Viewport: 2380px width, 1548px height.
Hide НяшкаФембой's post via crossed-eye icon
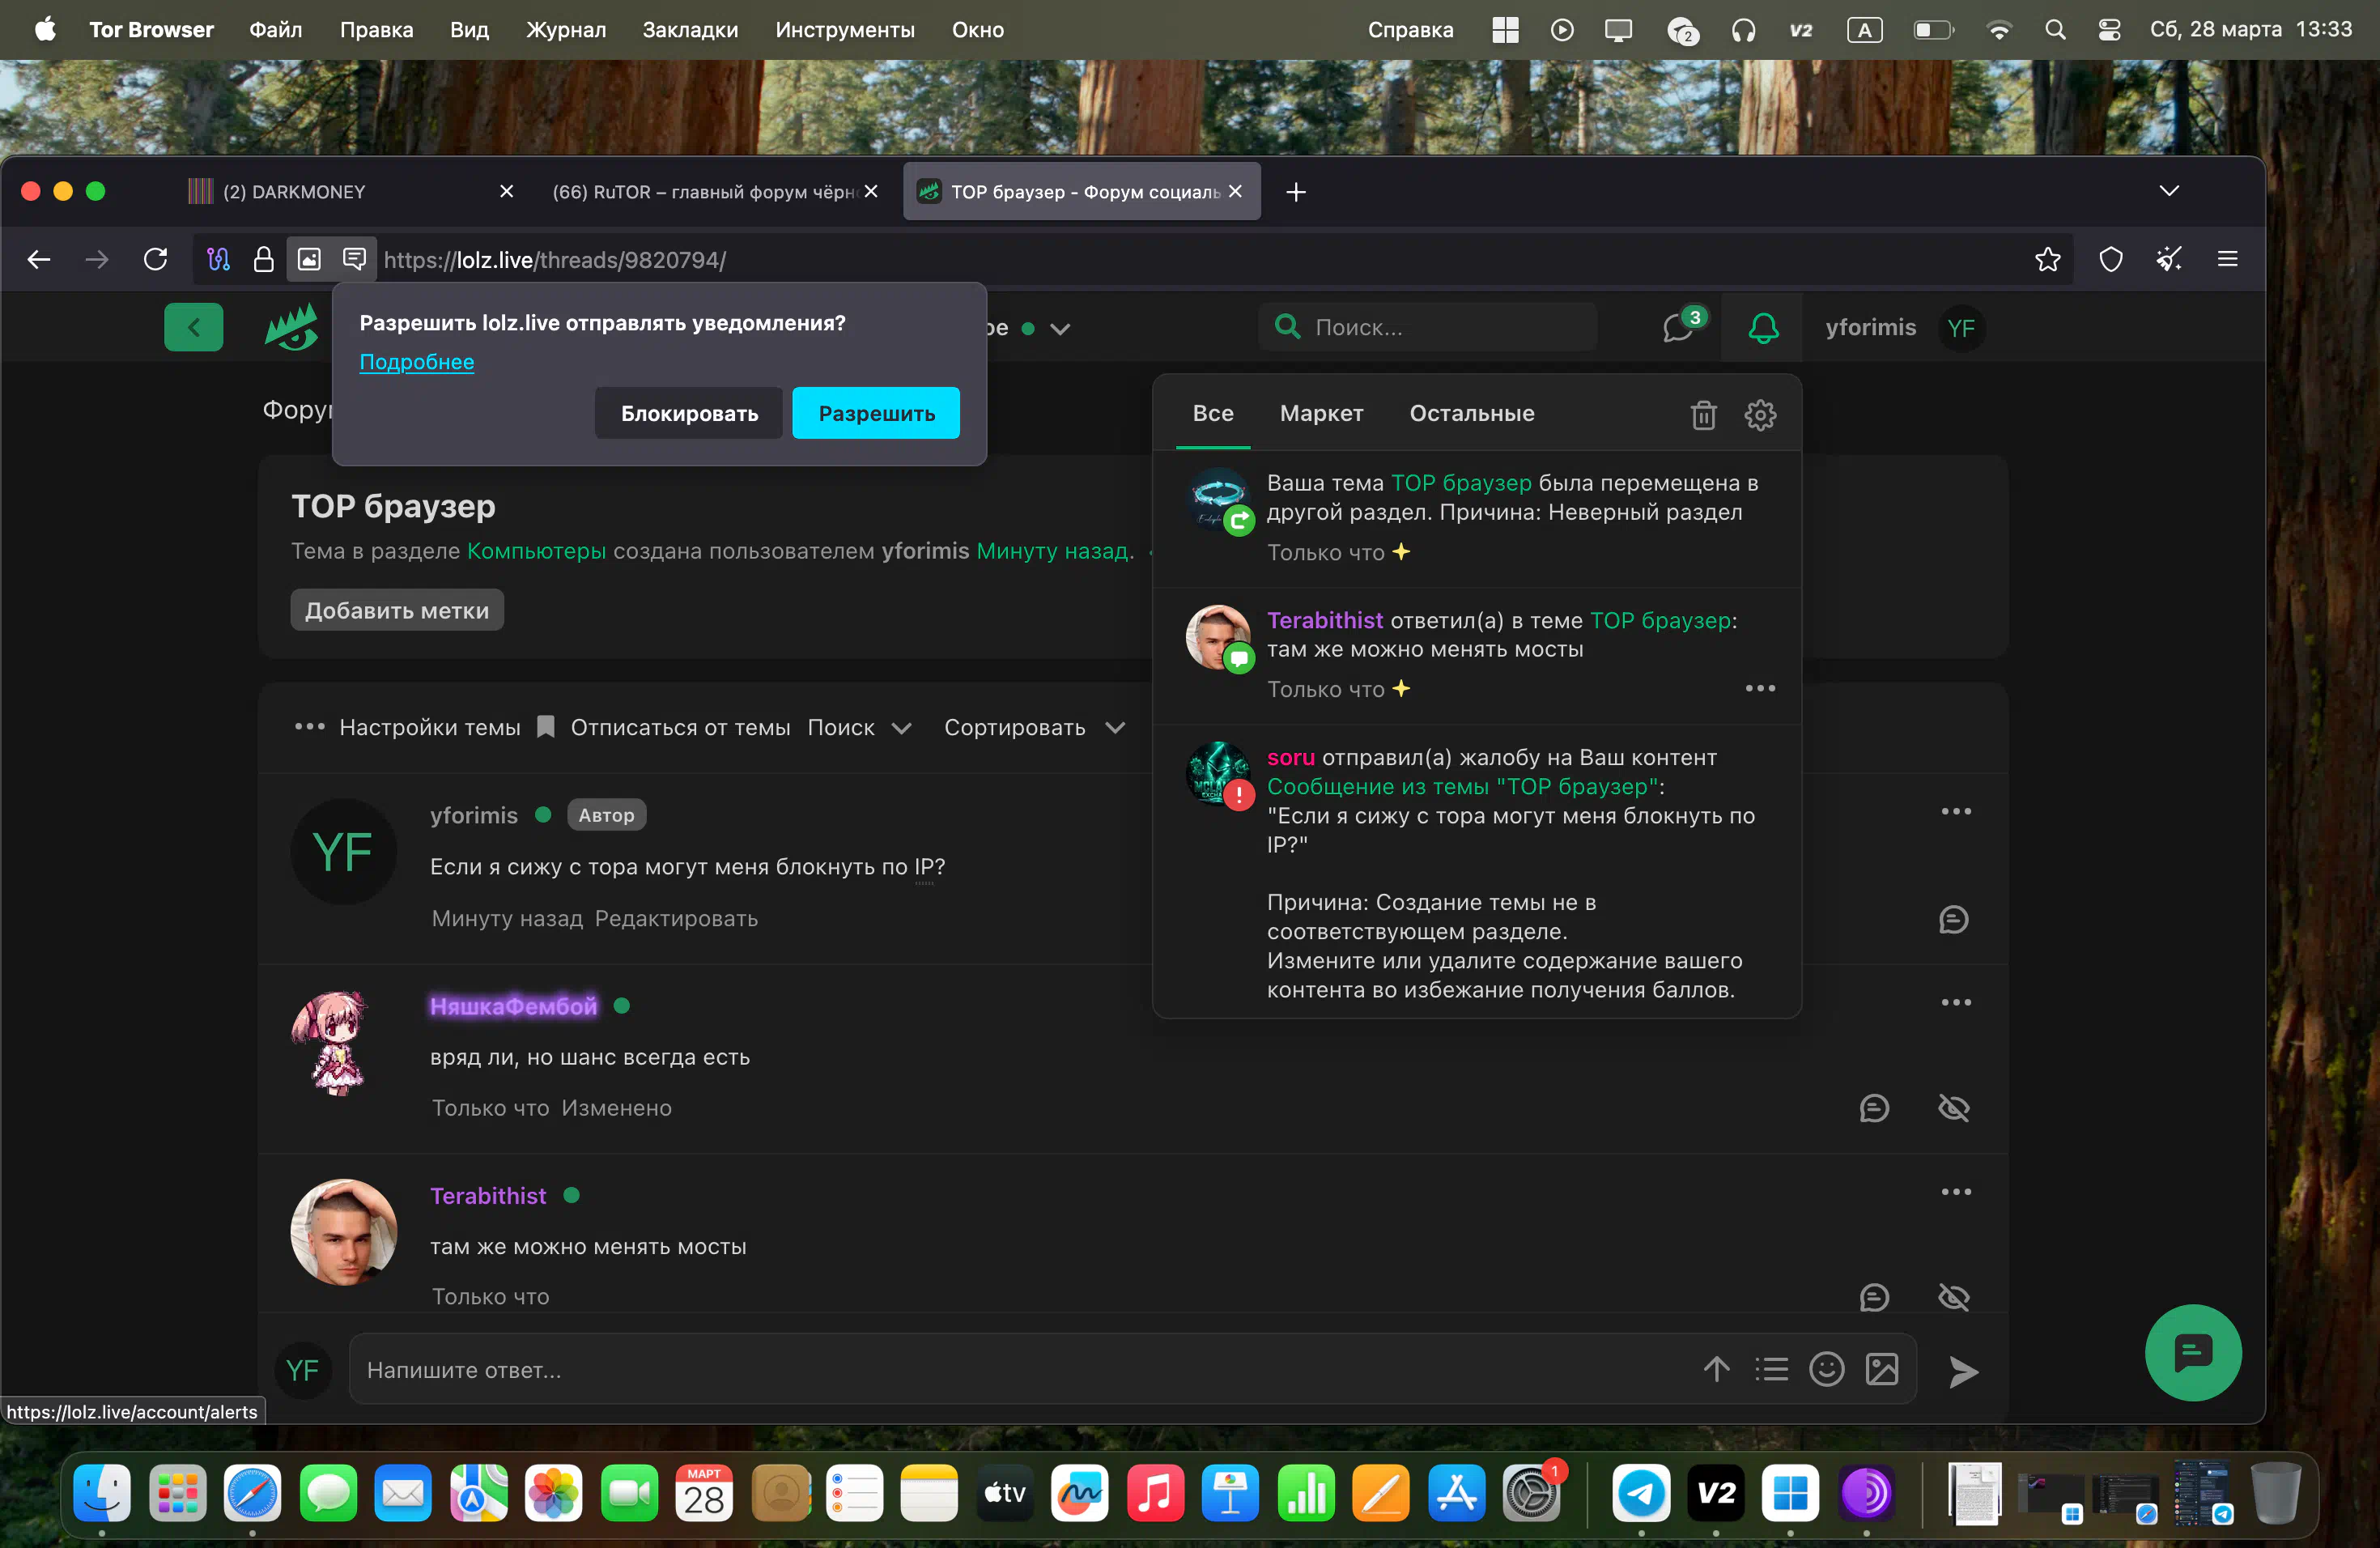[1953, 1108]
